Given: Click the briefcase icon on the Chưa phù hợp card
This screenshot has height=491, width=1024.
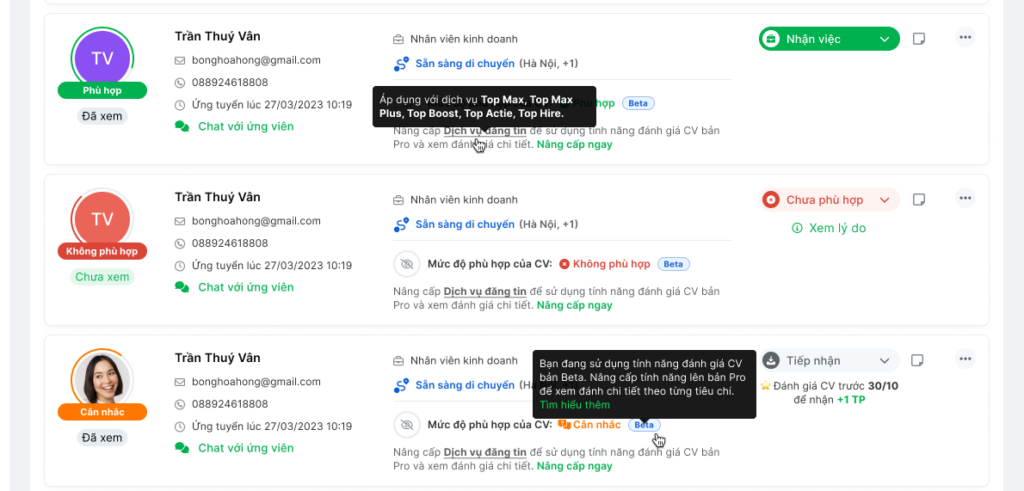Looking at the screenshot, I should 398,200.
